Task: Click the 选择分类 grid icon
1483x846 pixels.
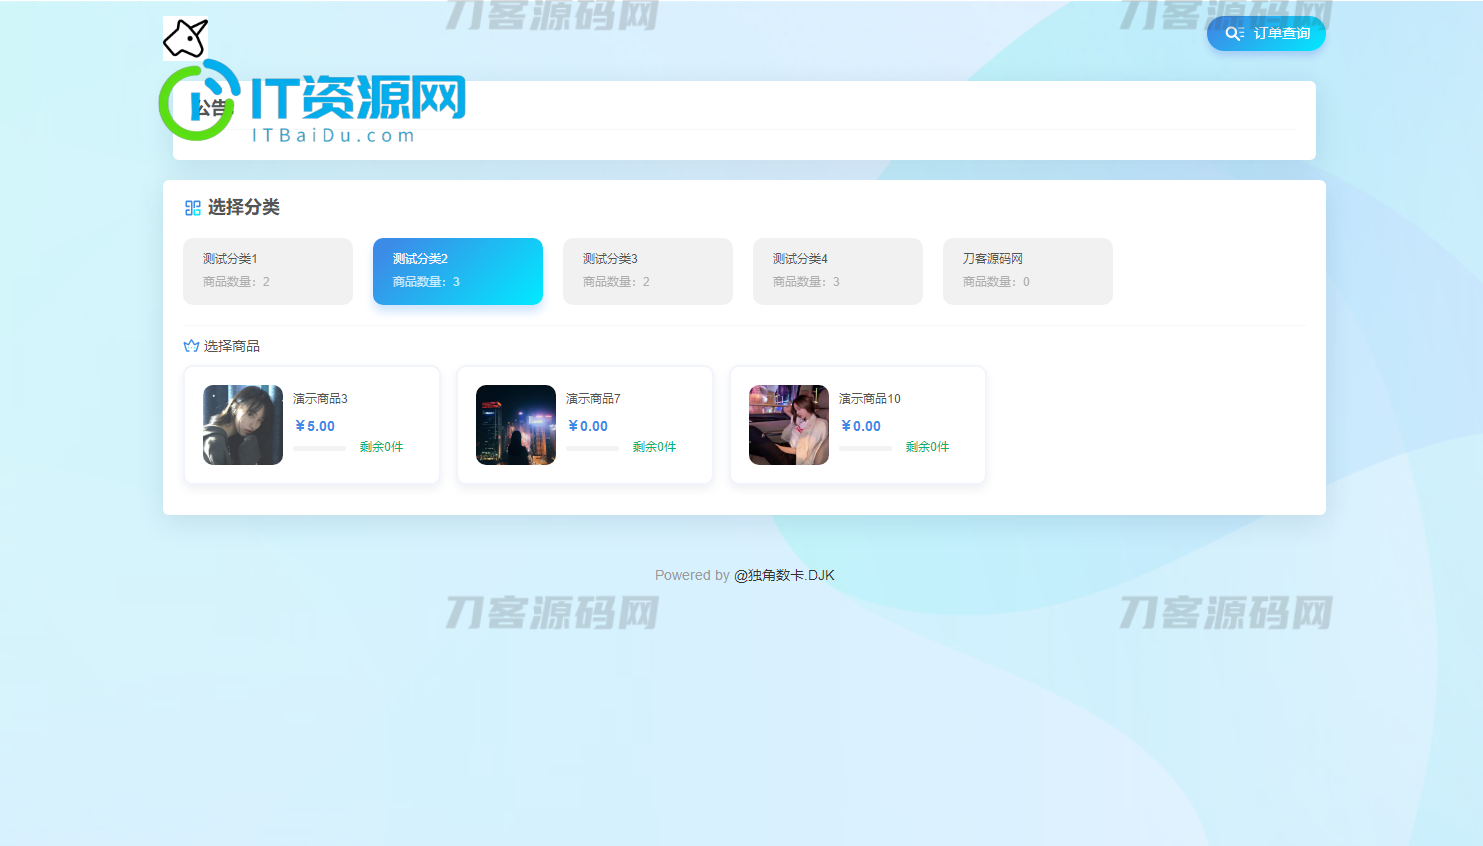Action: click(193, 208)
